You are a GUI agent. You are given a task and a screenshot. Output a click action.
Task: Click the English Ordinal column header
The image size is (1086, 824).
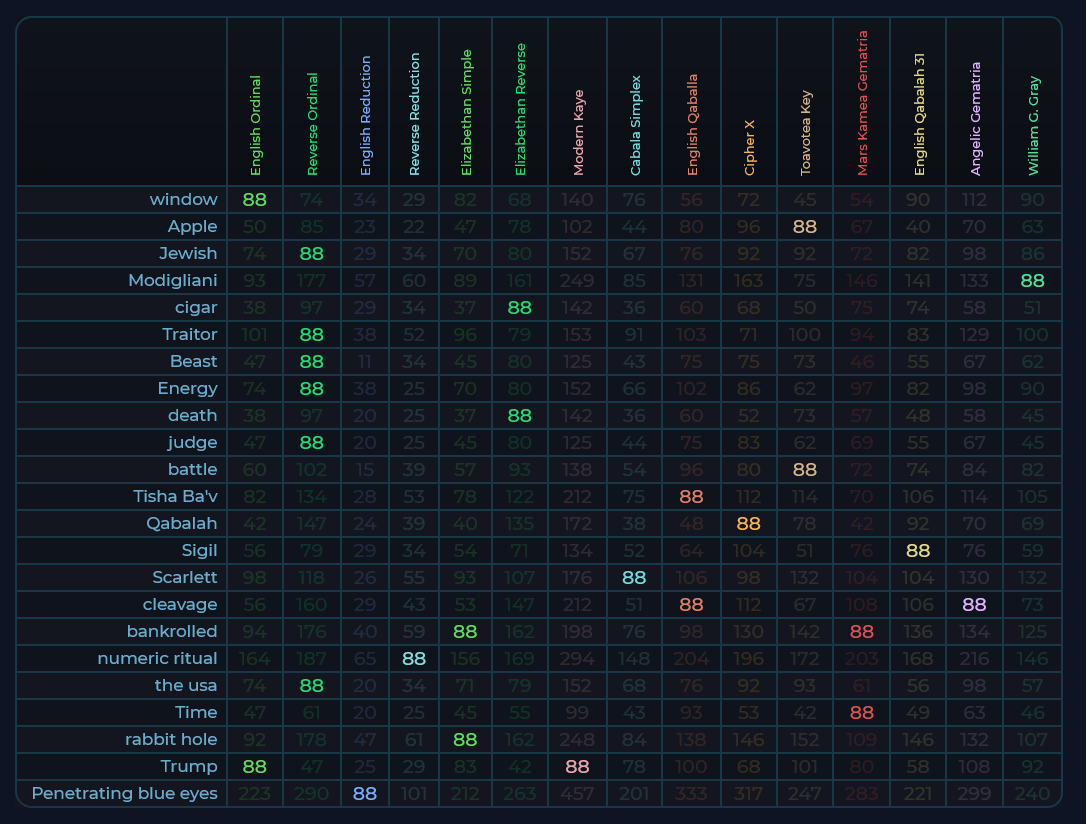pos(256,125)
